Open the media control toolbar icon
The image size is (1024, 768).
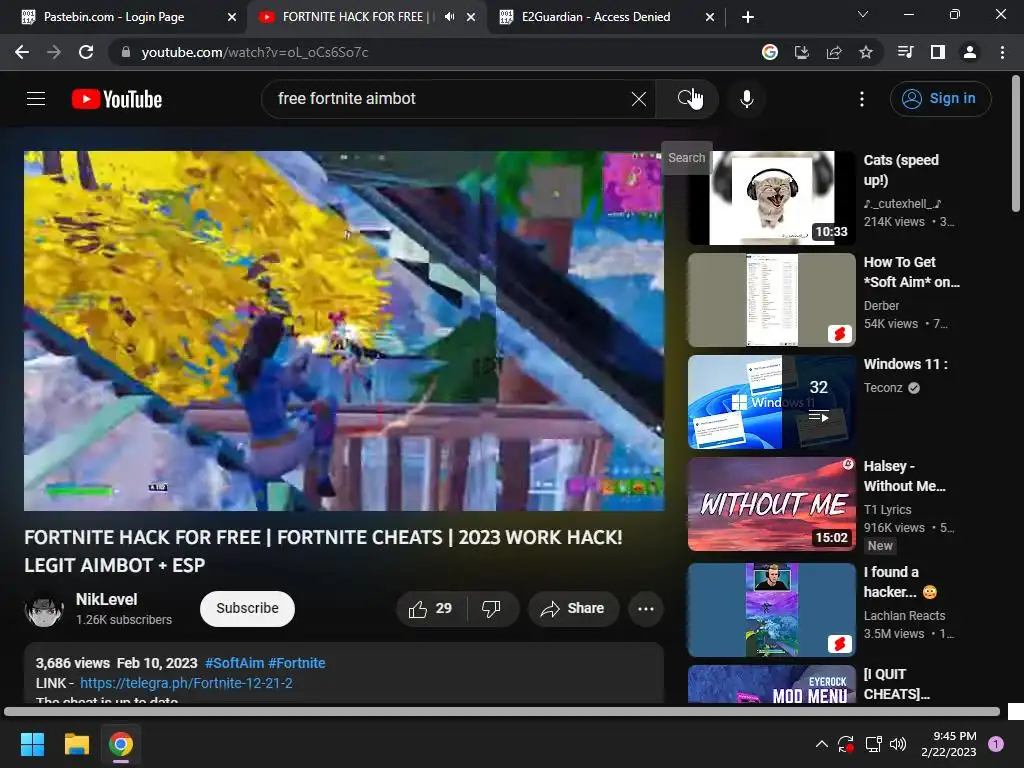(905, 52)
